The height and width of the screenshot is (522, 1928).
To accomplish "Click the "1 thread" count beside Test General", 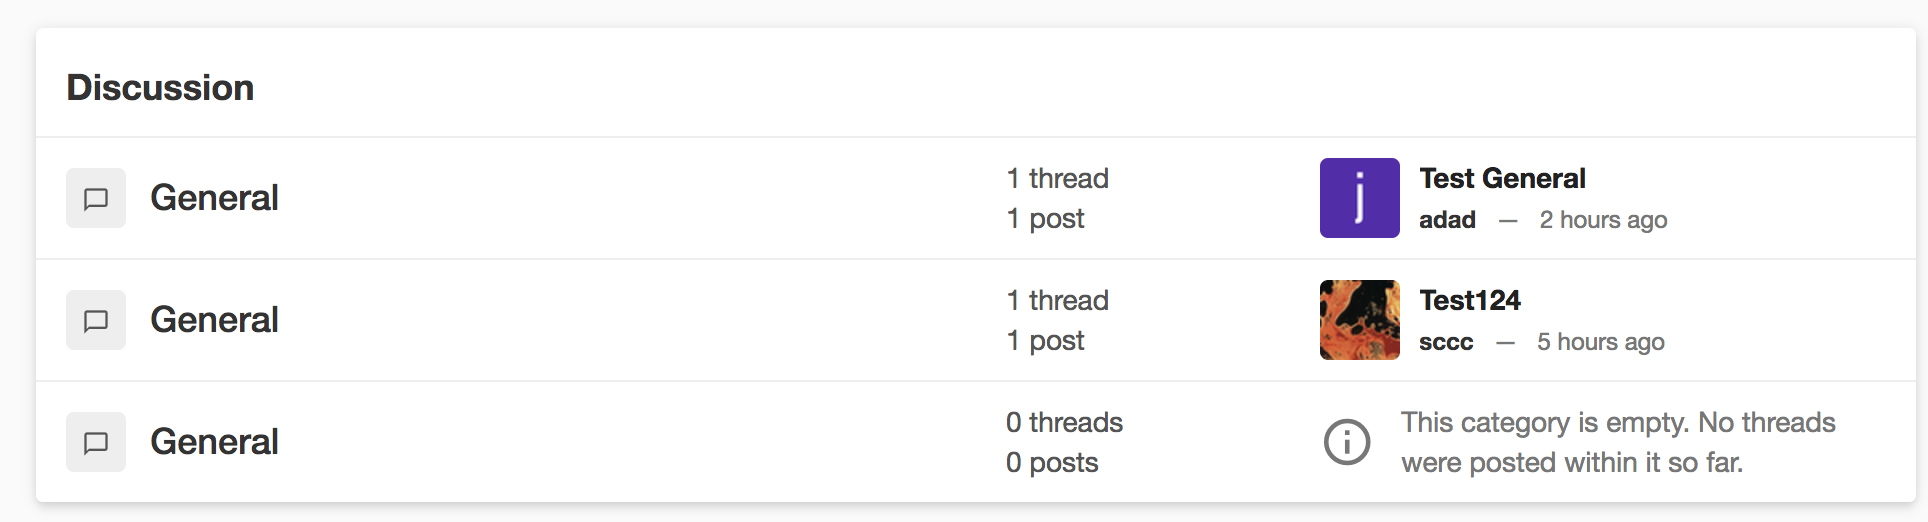I will [x=1057, y=179].
